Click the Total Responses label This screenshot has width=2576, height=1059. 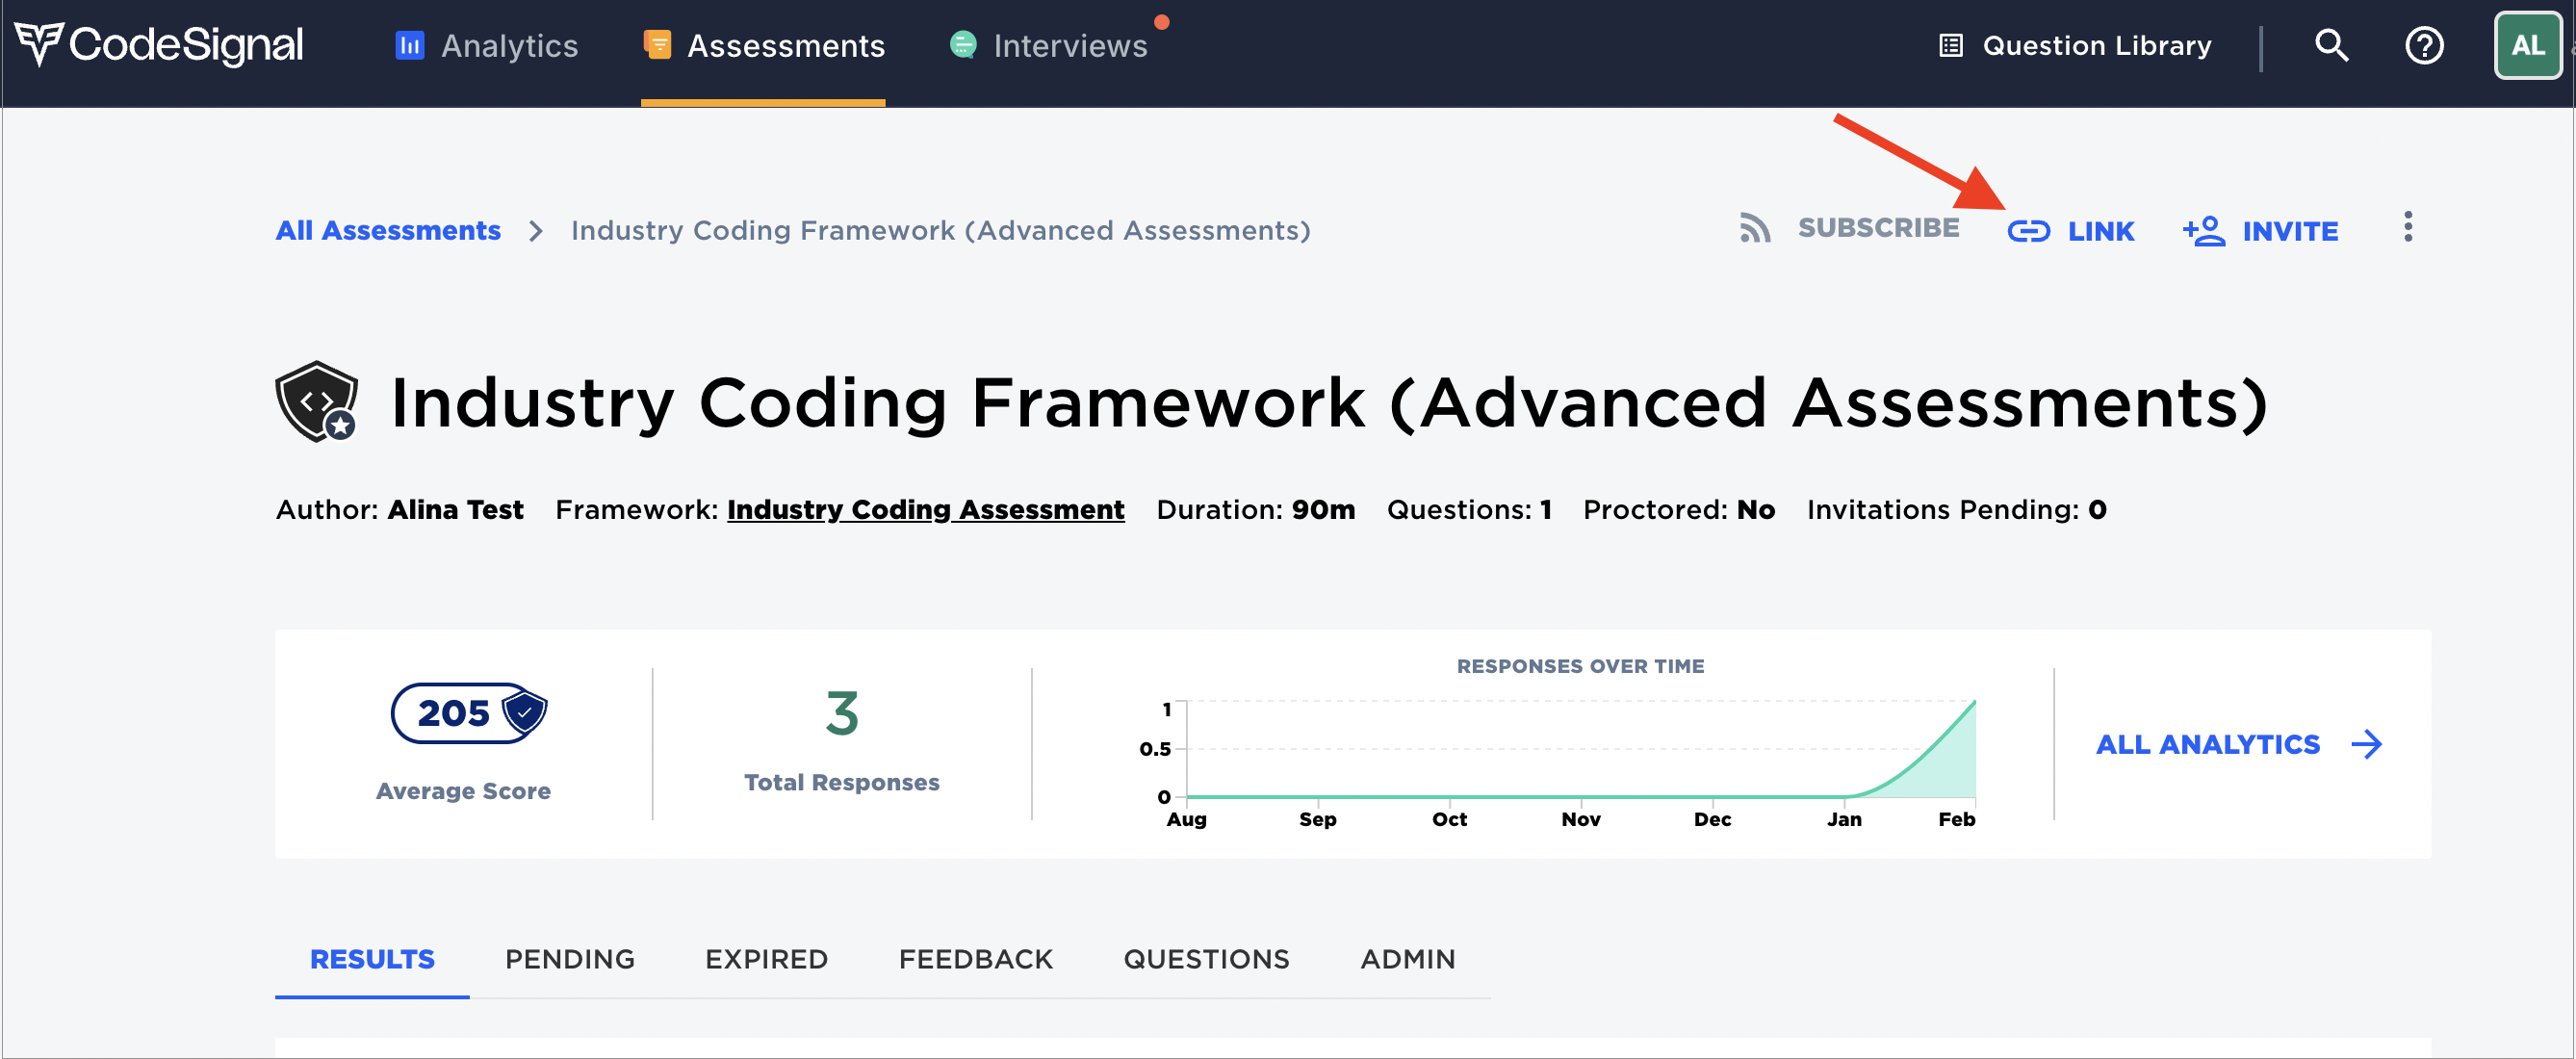(x=841, y=783)
